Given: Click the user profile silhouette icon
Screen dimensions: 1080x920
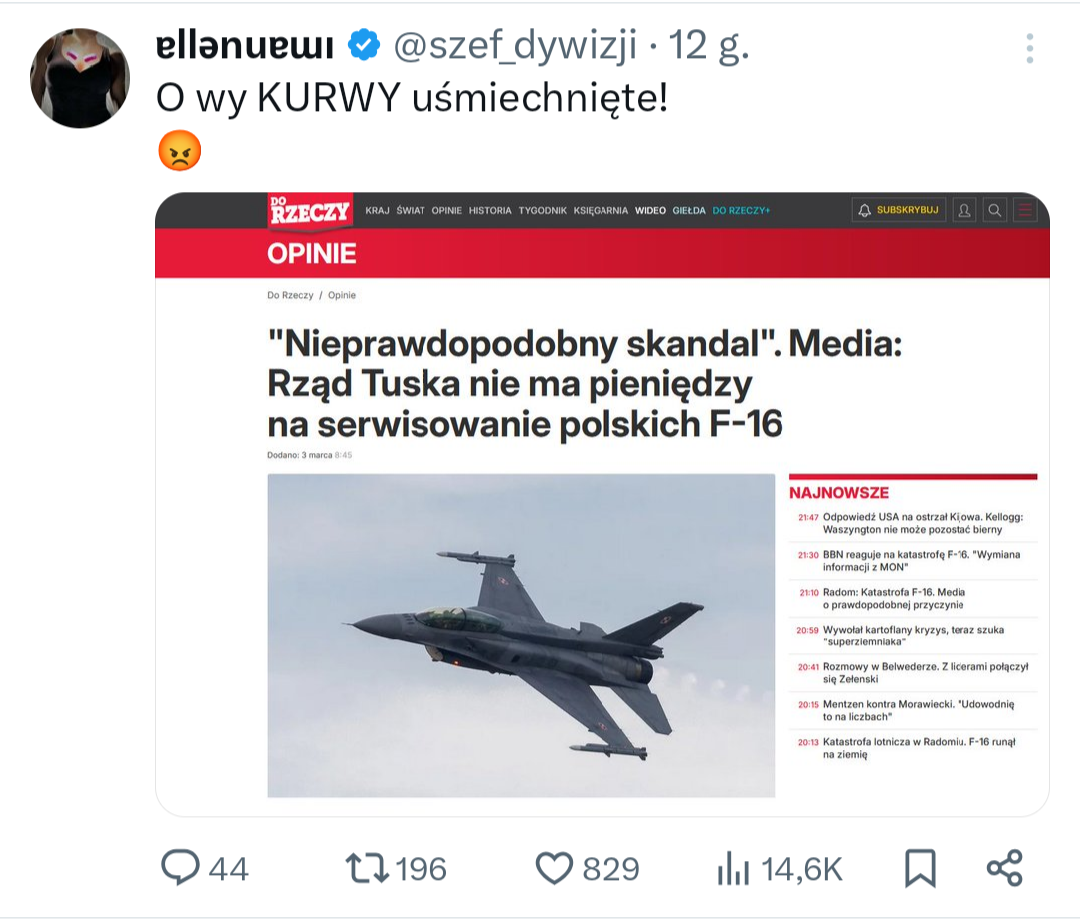Looking at the screenshot, I should 965,210.
